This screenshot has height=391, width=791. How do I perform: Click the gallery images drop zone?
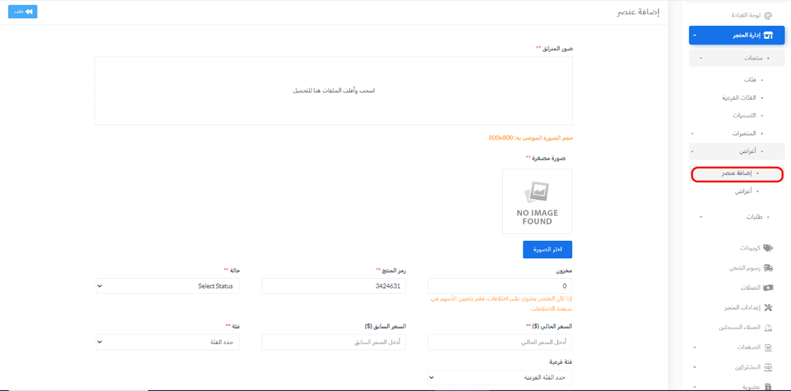coord(333,90)
